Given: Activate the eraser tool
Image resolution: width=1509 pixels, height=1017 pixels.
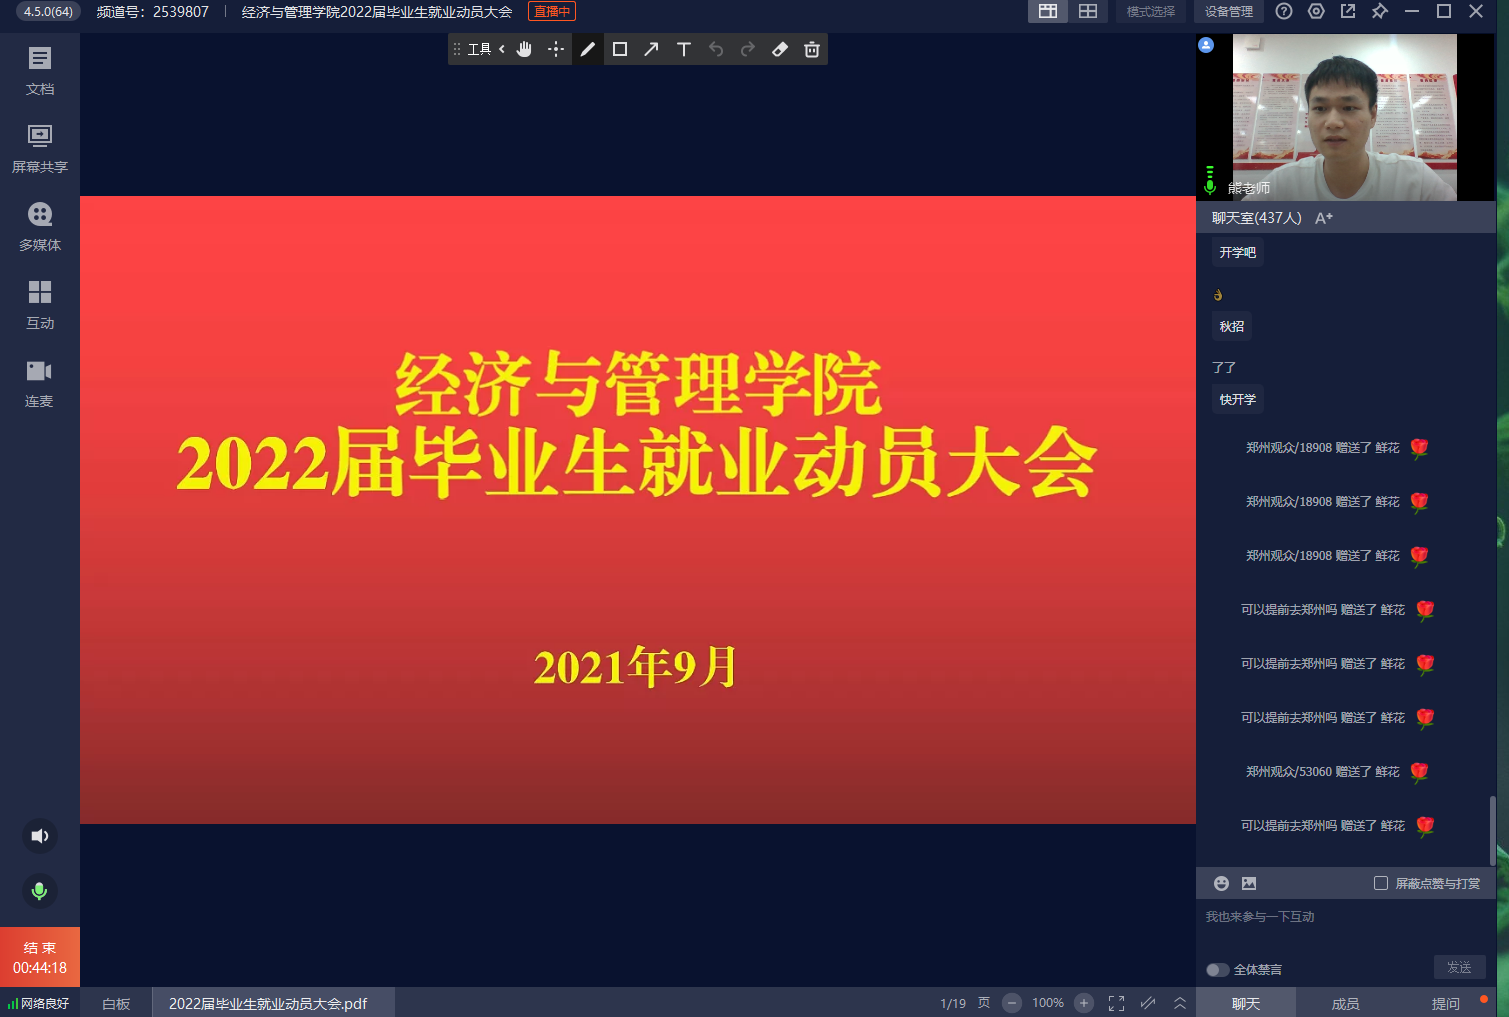Looking at the screenshot, I should [x=780, y=49].
